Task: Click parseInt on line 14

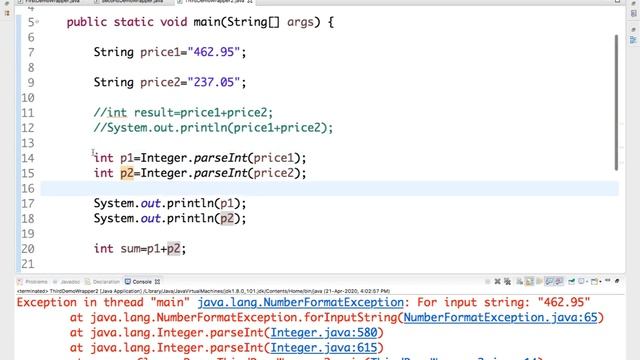Action: (220, 158)
